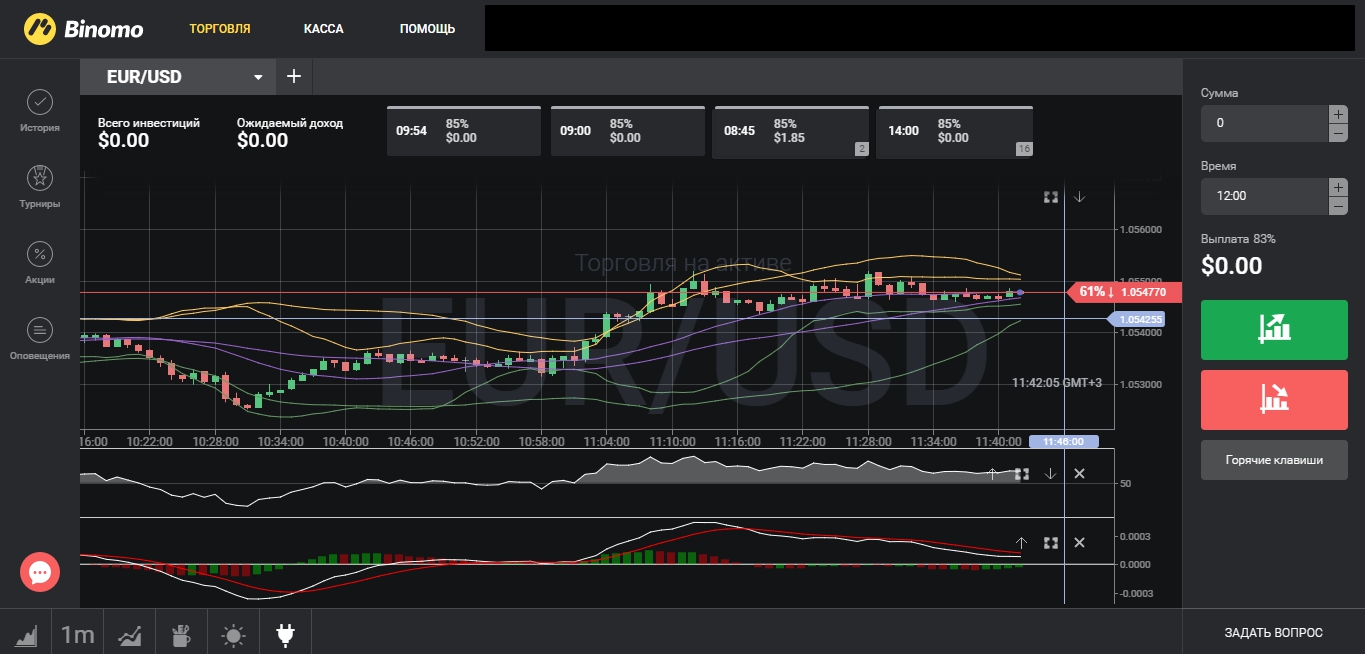Screen dimensions: 1365x654
Task: Change the 1m timeframe setting
Action: click(x=78, y=634)
